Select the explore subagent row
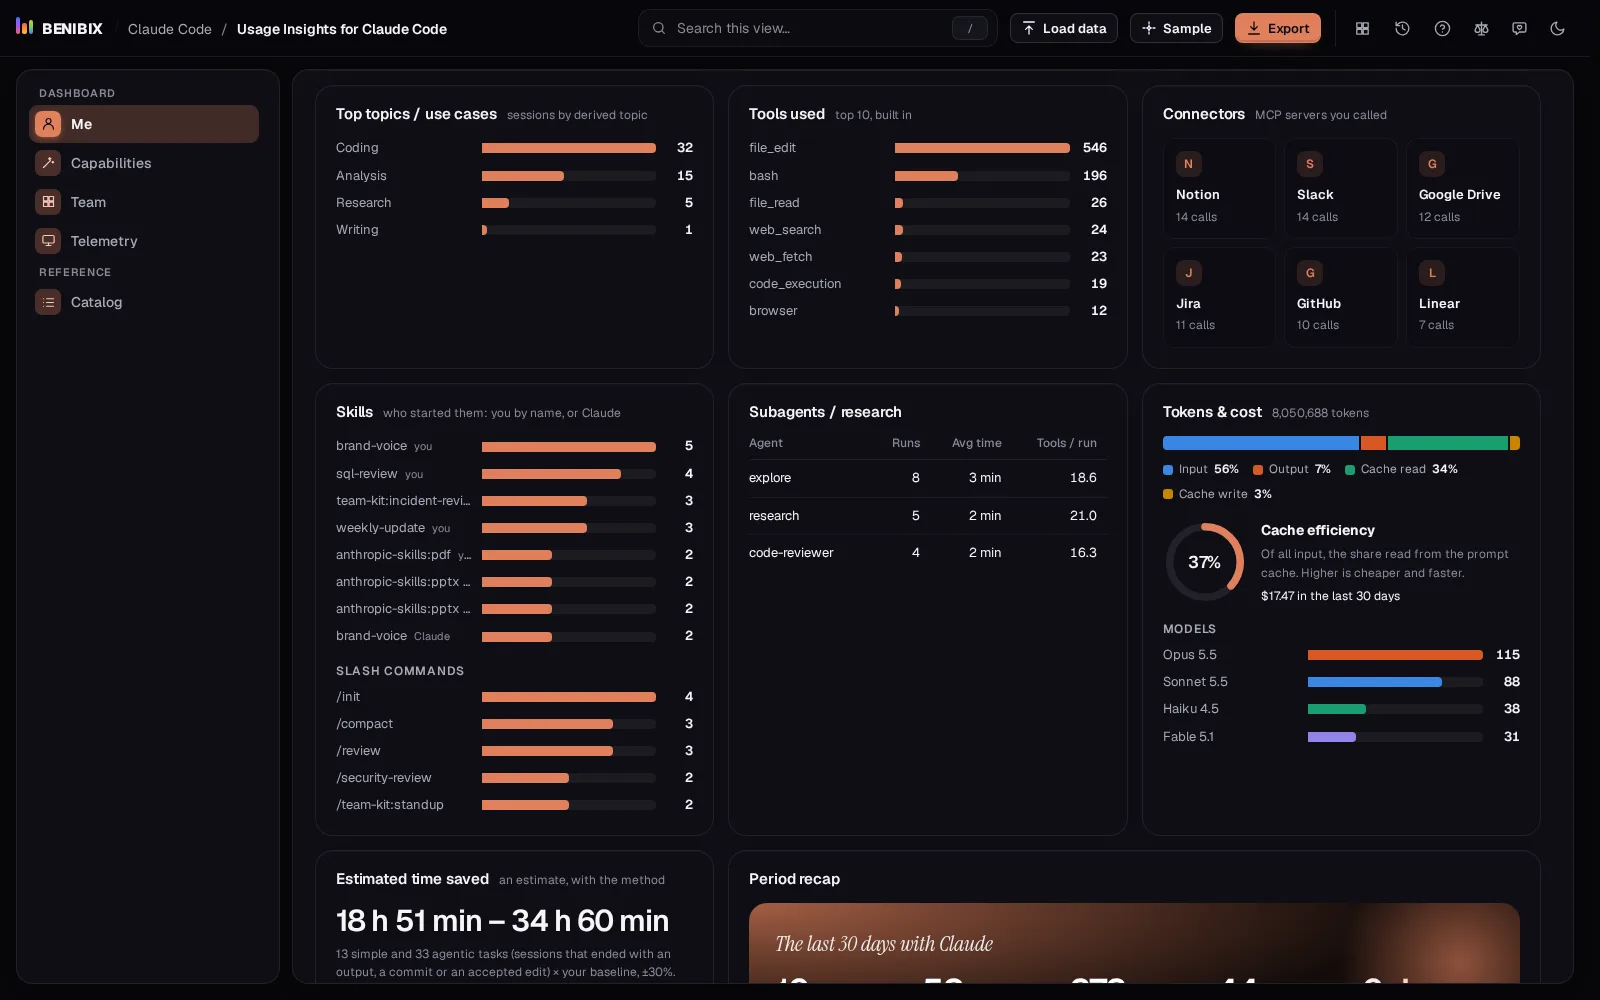Screen dimensions: 1600x1000 pos(928,478)
